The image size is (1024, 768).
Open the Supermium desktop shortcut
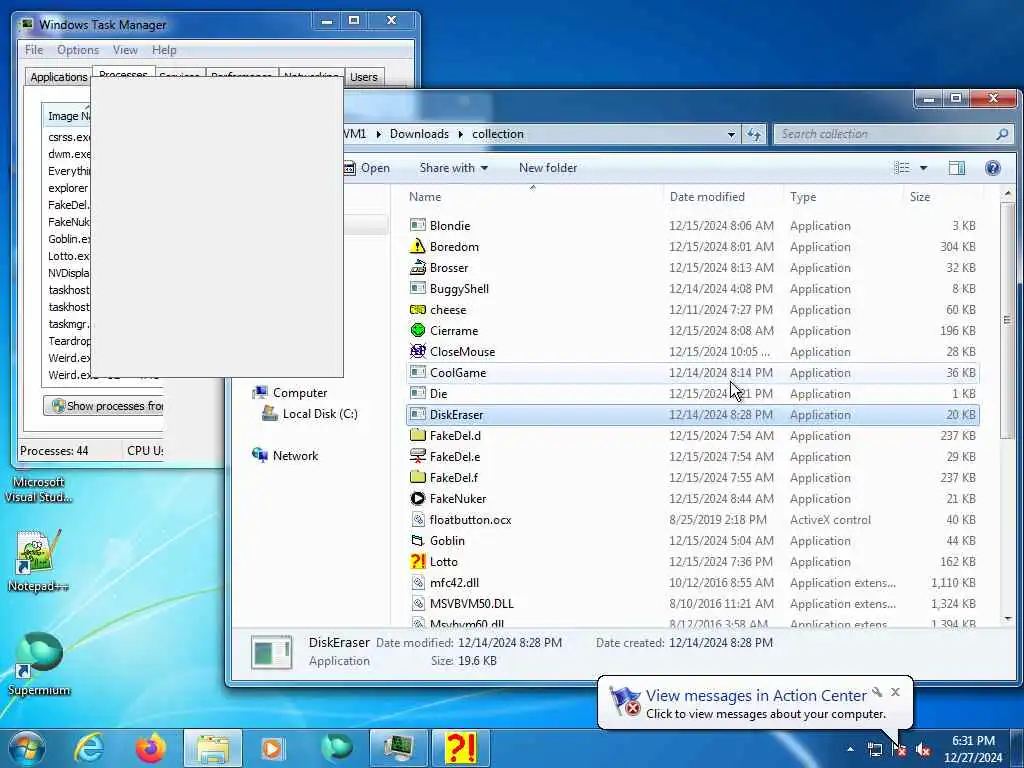click(x=39, y=664)
